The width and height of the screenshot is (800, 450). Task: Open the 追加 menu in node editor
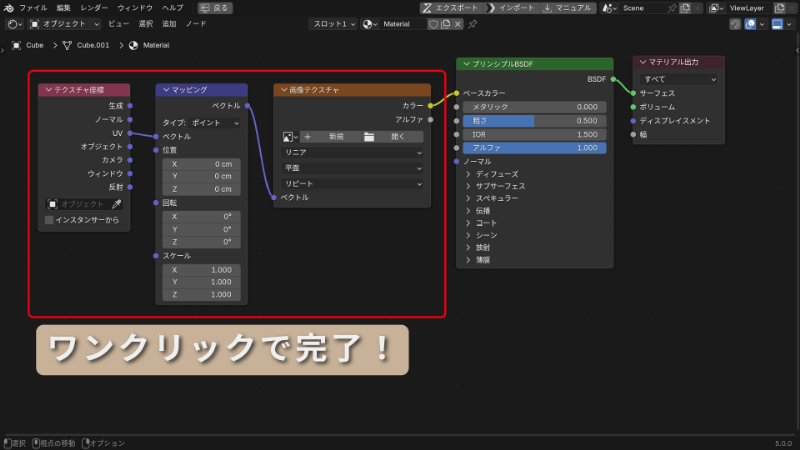tap(169, 24)
